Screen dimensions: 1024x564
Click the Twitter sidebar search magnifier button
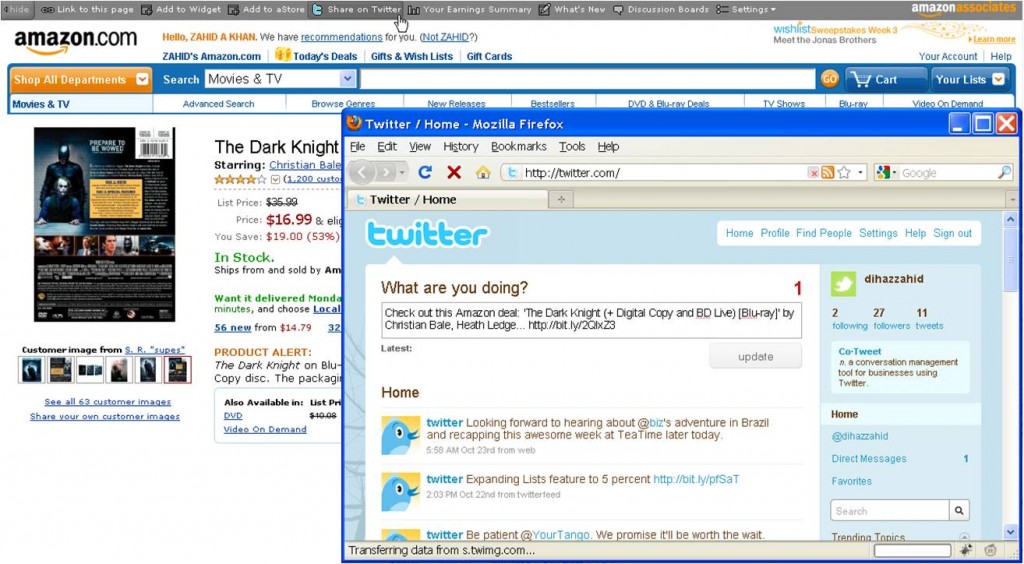(x=959, y=511)
